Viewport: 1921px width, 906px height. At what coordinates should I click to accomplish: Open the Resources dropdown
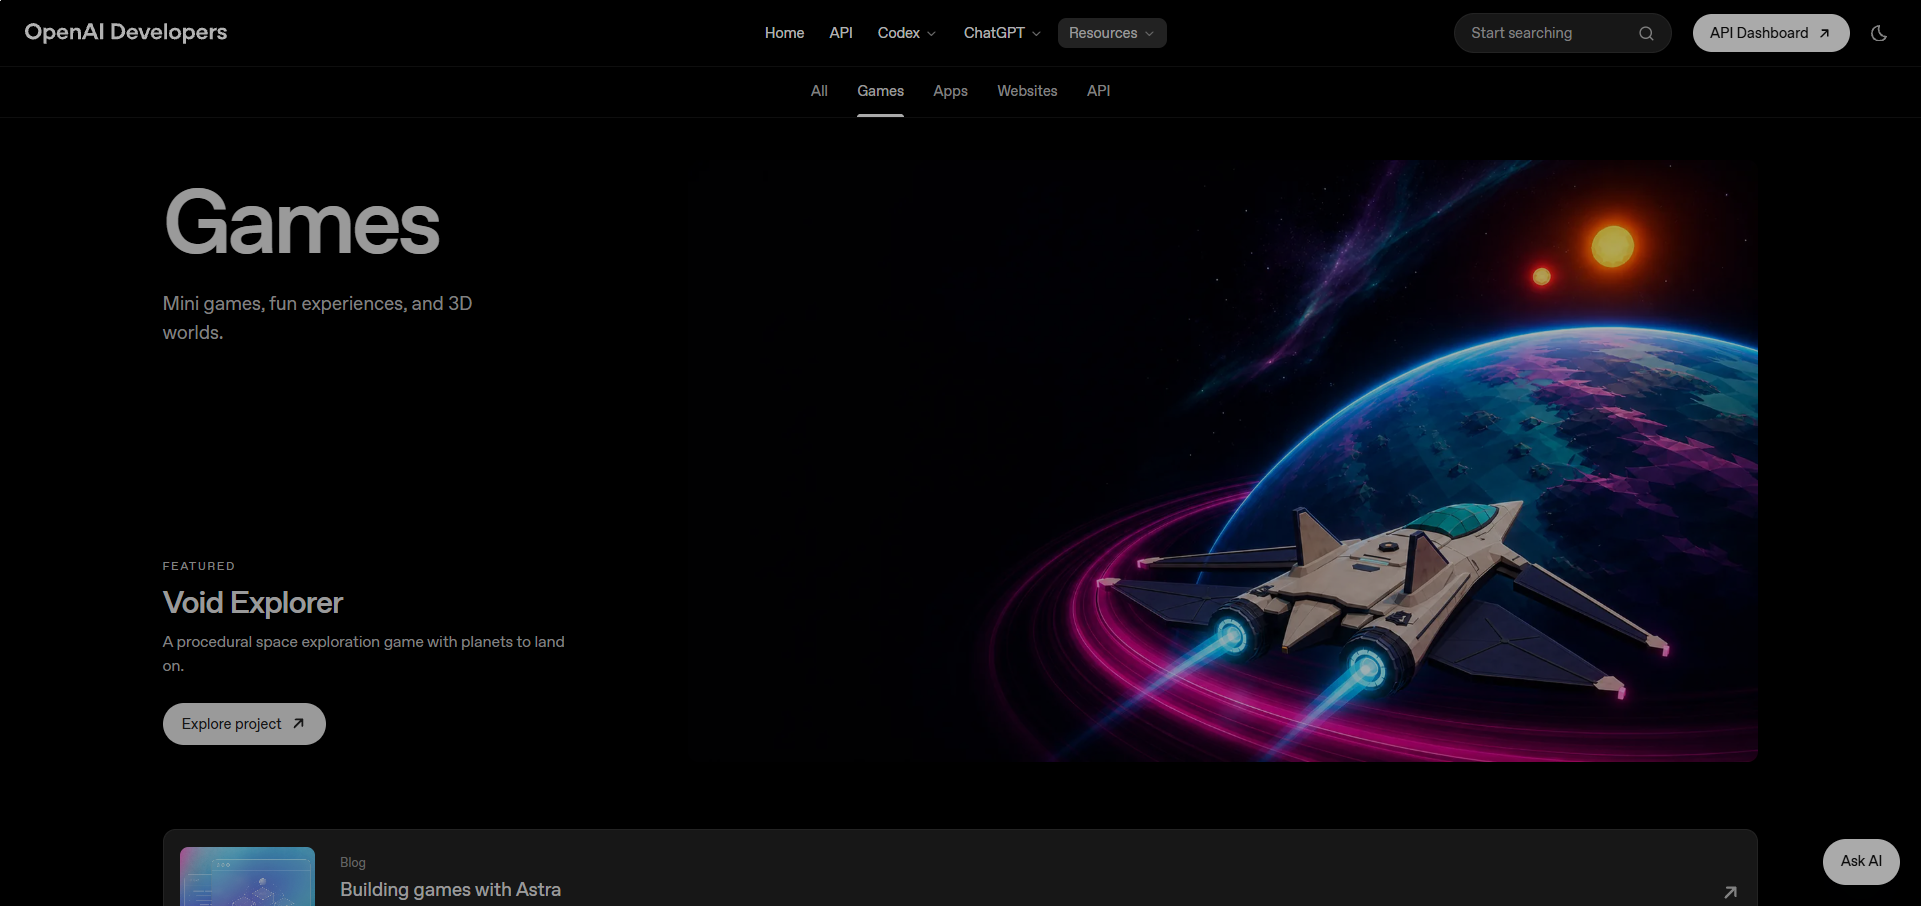1112,33
